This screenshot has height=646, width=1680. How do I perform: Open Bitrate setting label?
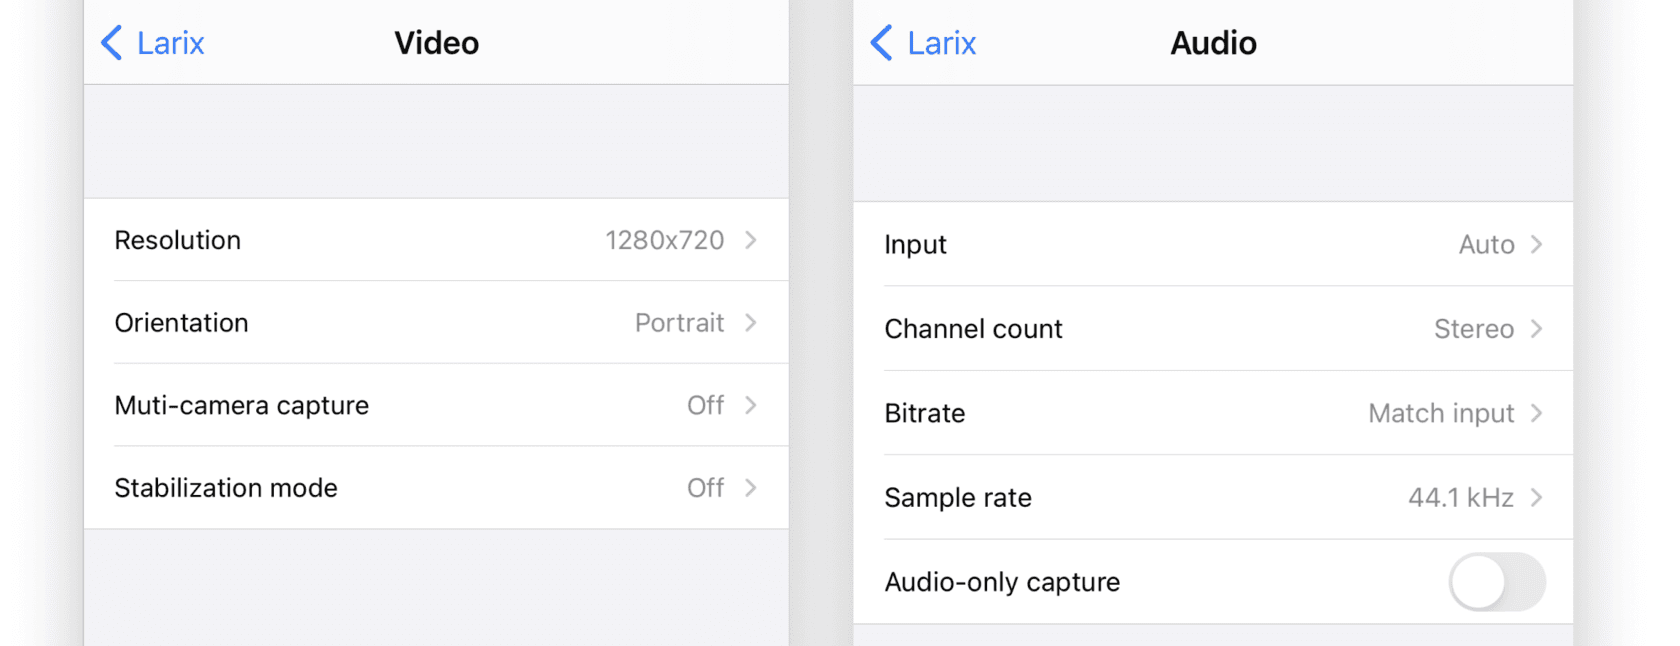point(925,413)
